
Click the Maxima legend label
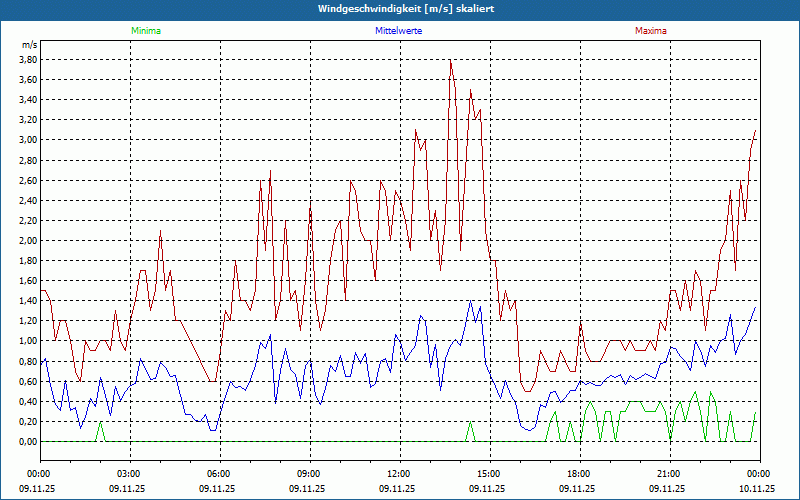(649, 31)
